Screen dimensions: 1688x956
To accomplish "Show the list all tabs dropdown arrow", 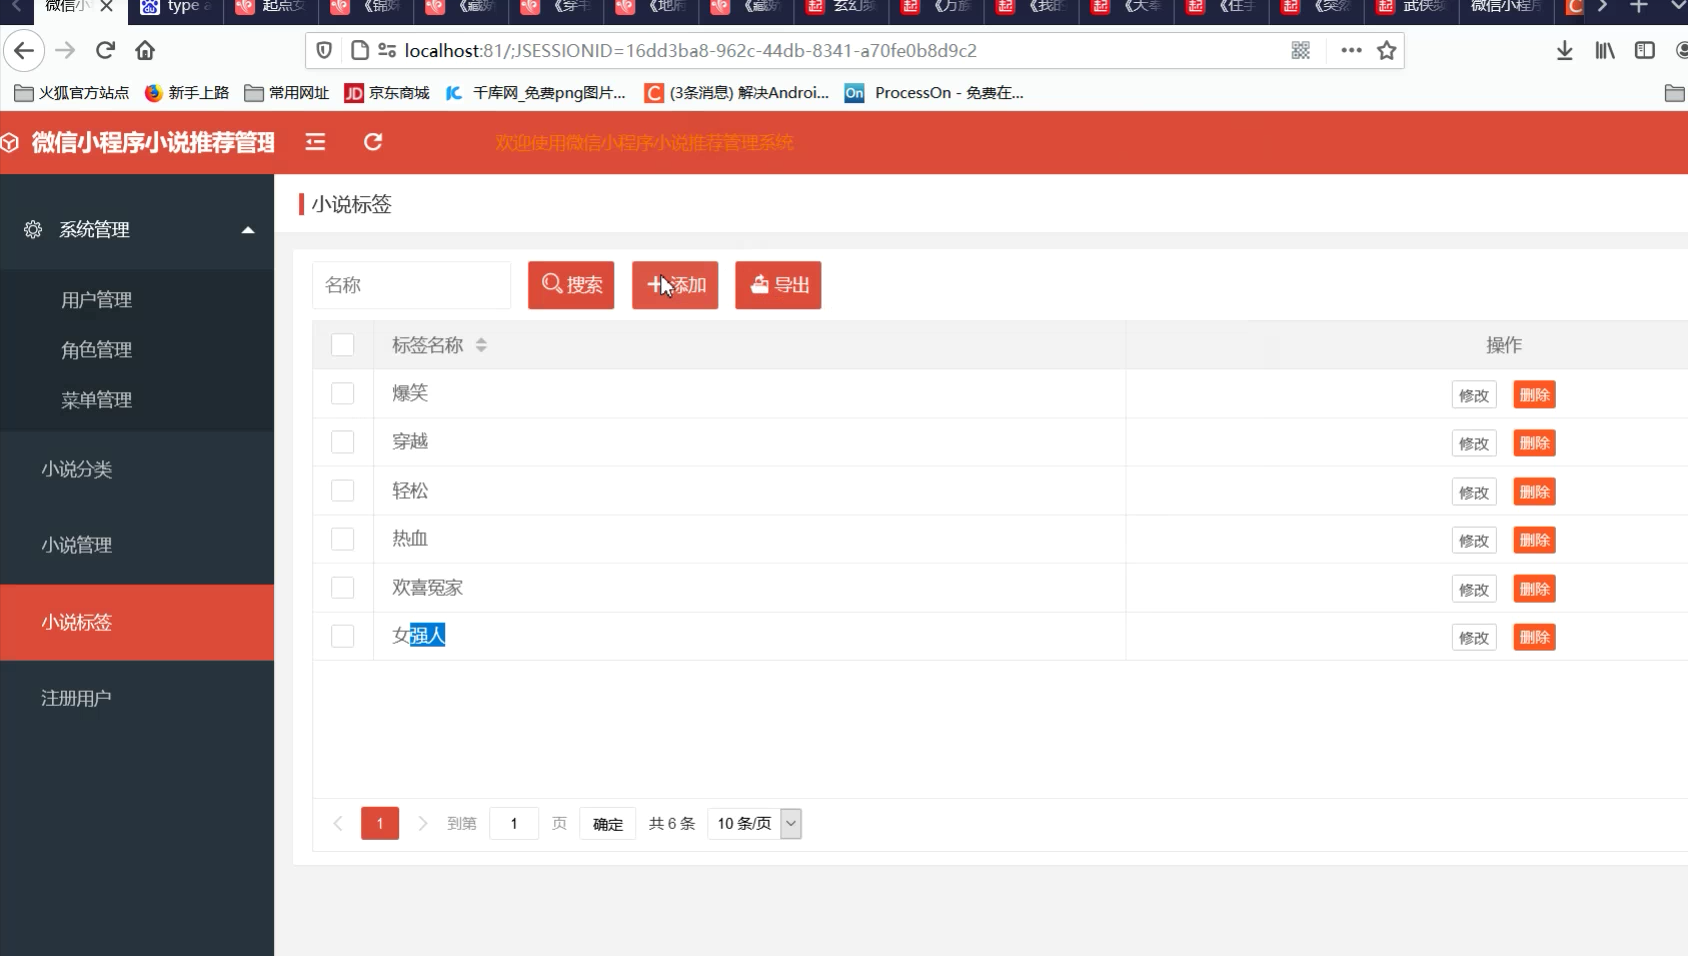I will tap(1677, 7).
